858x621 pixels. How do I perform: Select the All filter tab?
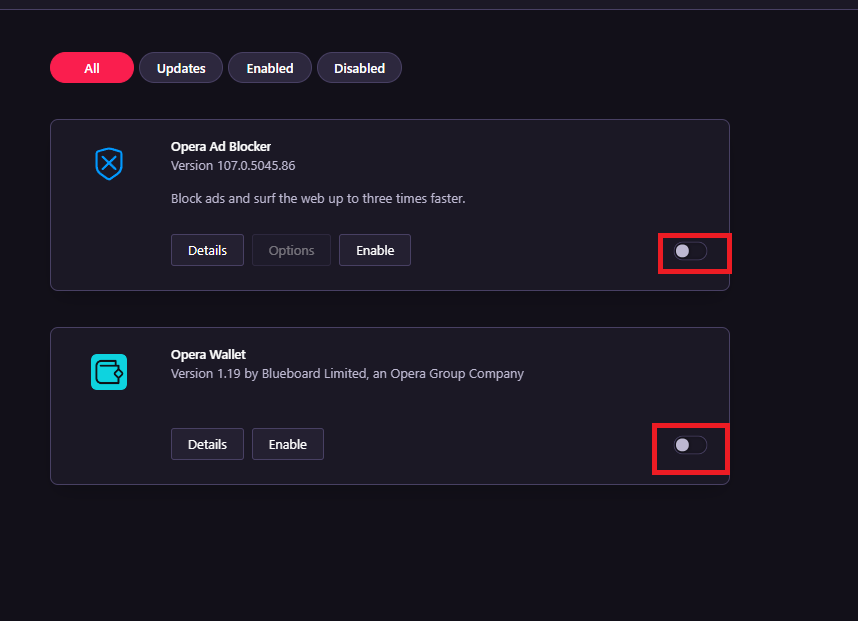coord(92,68)
